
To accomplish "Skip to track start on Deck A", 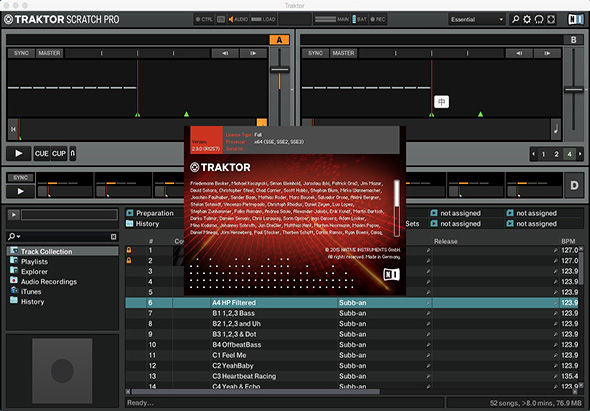I will point(13,129).
